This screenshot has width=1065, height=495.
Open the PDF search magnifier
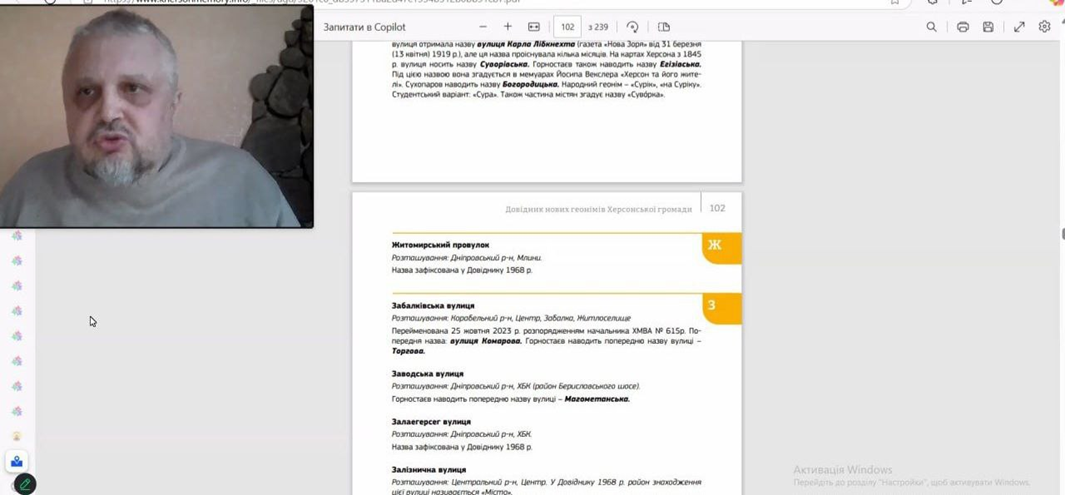coord(931,26)
